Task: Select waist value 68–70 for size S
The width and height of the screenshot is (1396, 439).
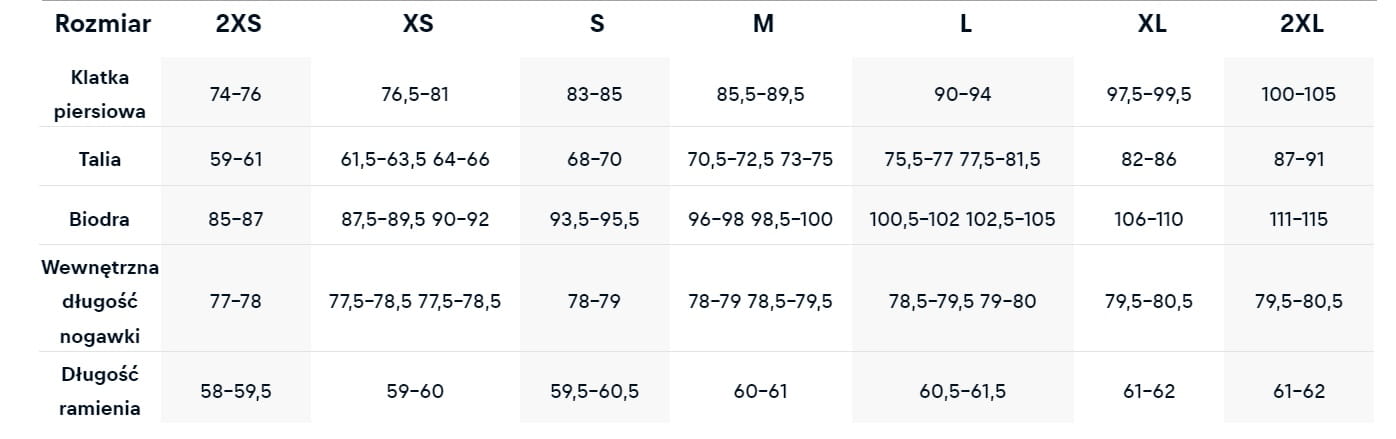Action: [x=594, y=159]
